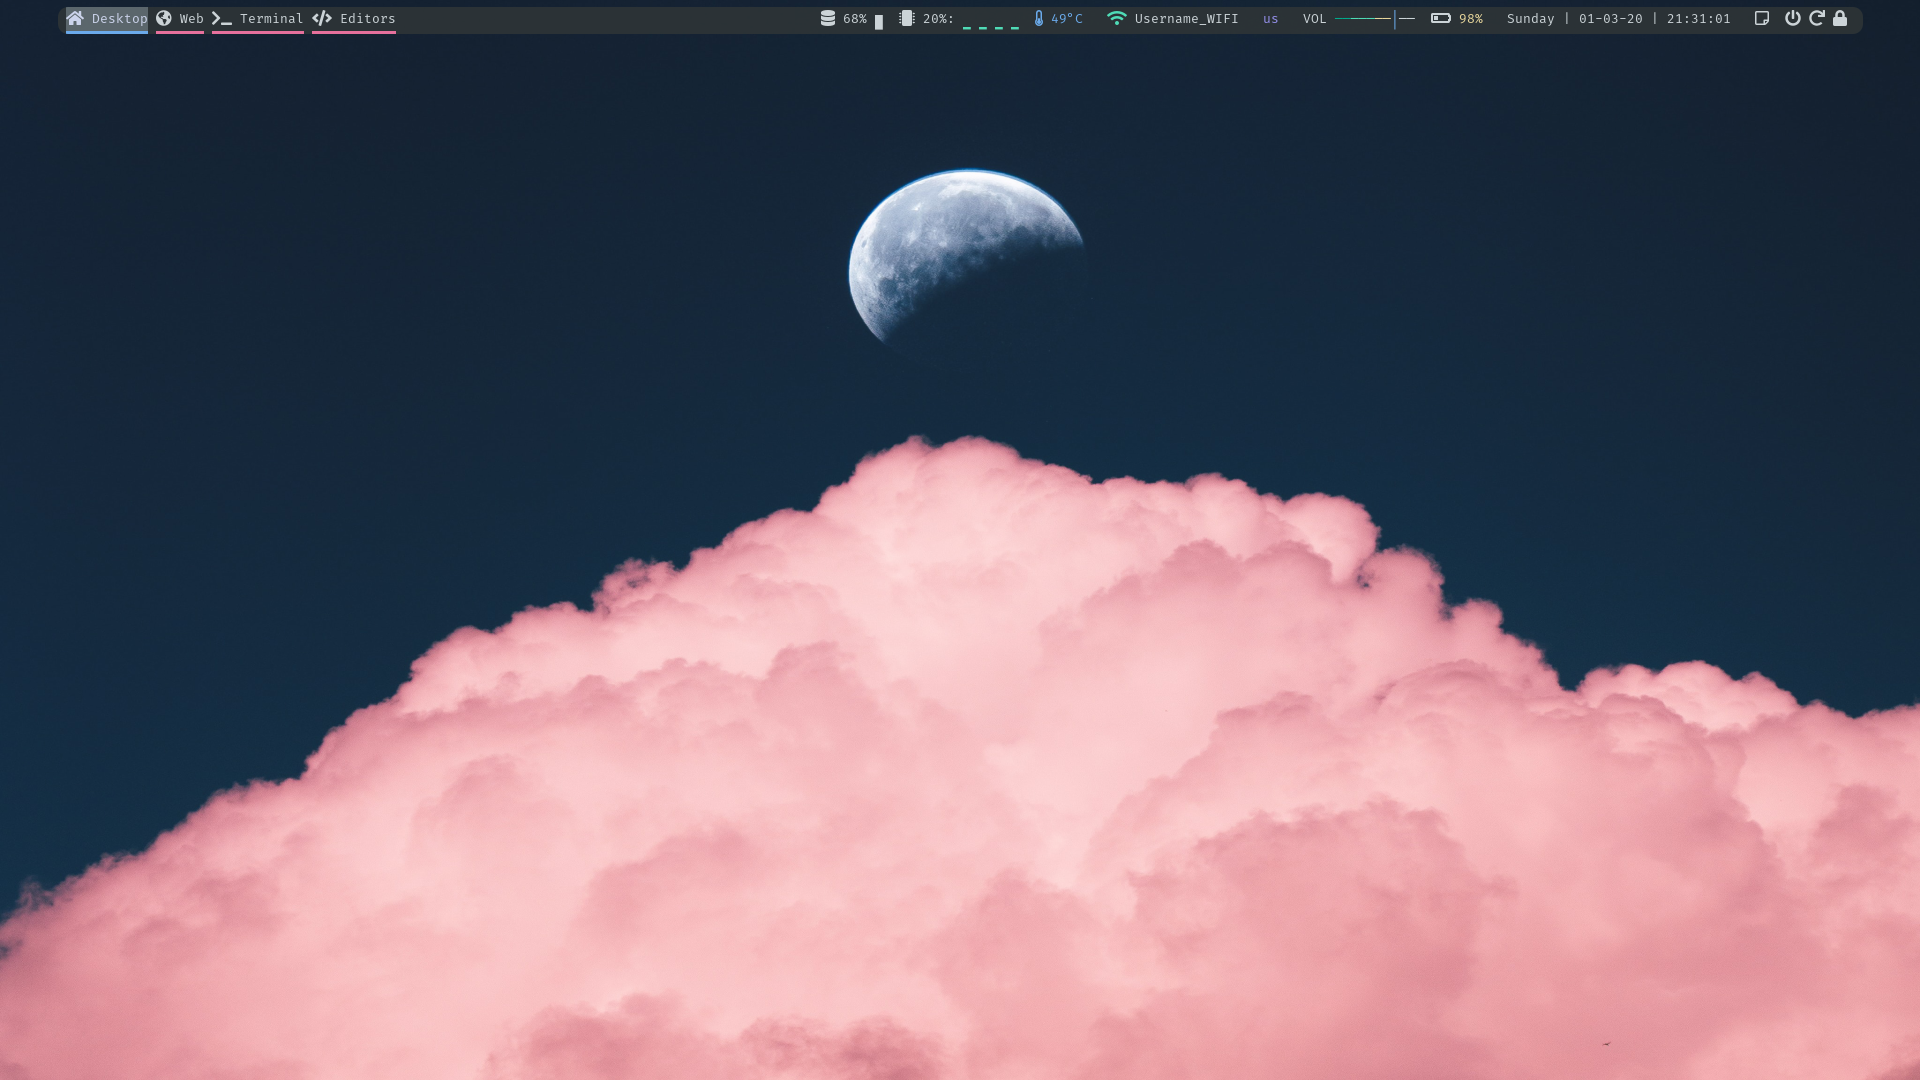1920x1080 pixels.
Task: Open the WiFi network icon
Action: coord(1117,18)
